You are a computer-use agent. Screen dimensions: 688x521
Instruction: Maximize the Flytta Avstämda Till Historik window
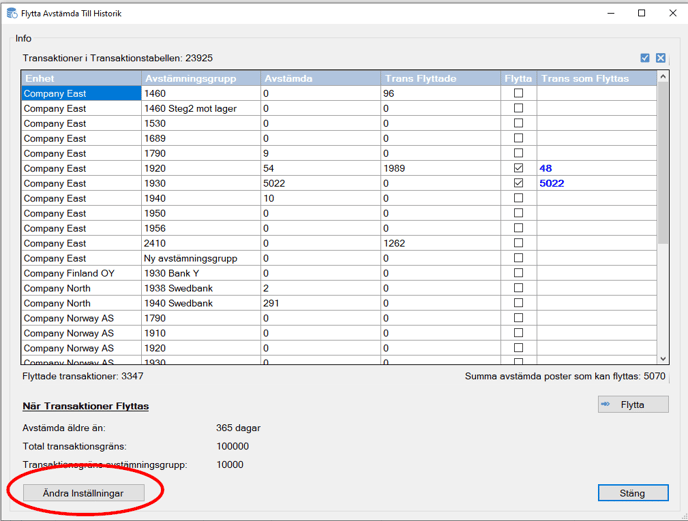pos(641,13)
